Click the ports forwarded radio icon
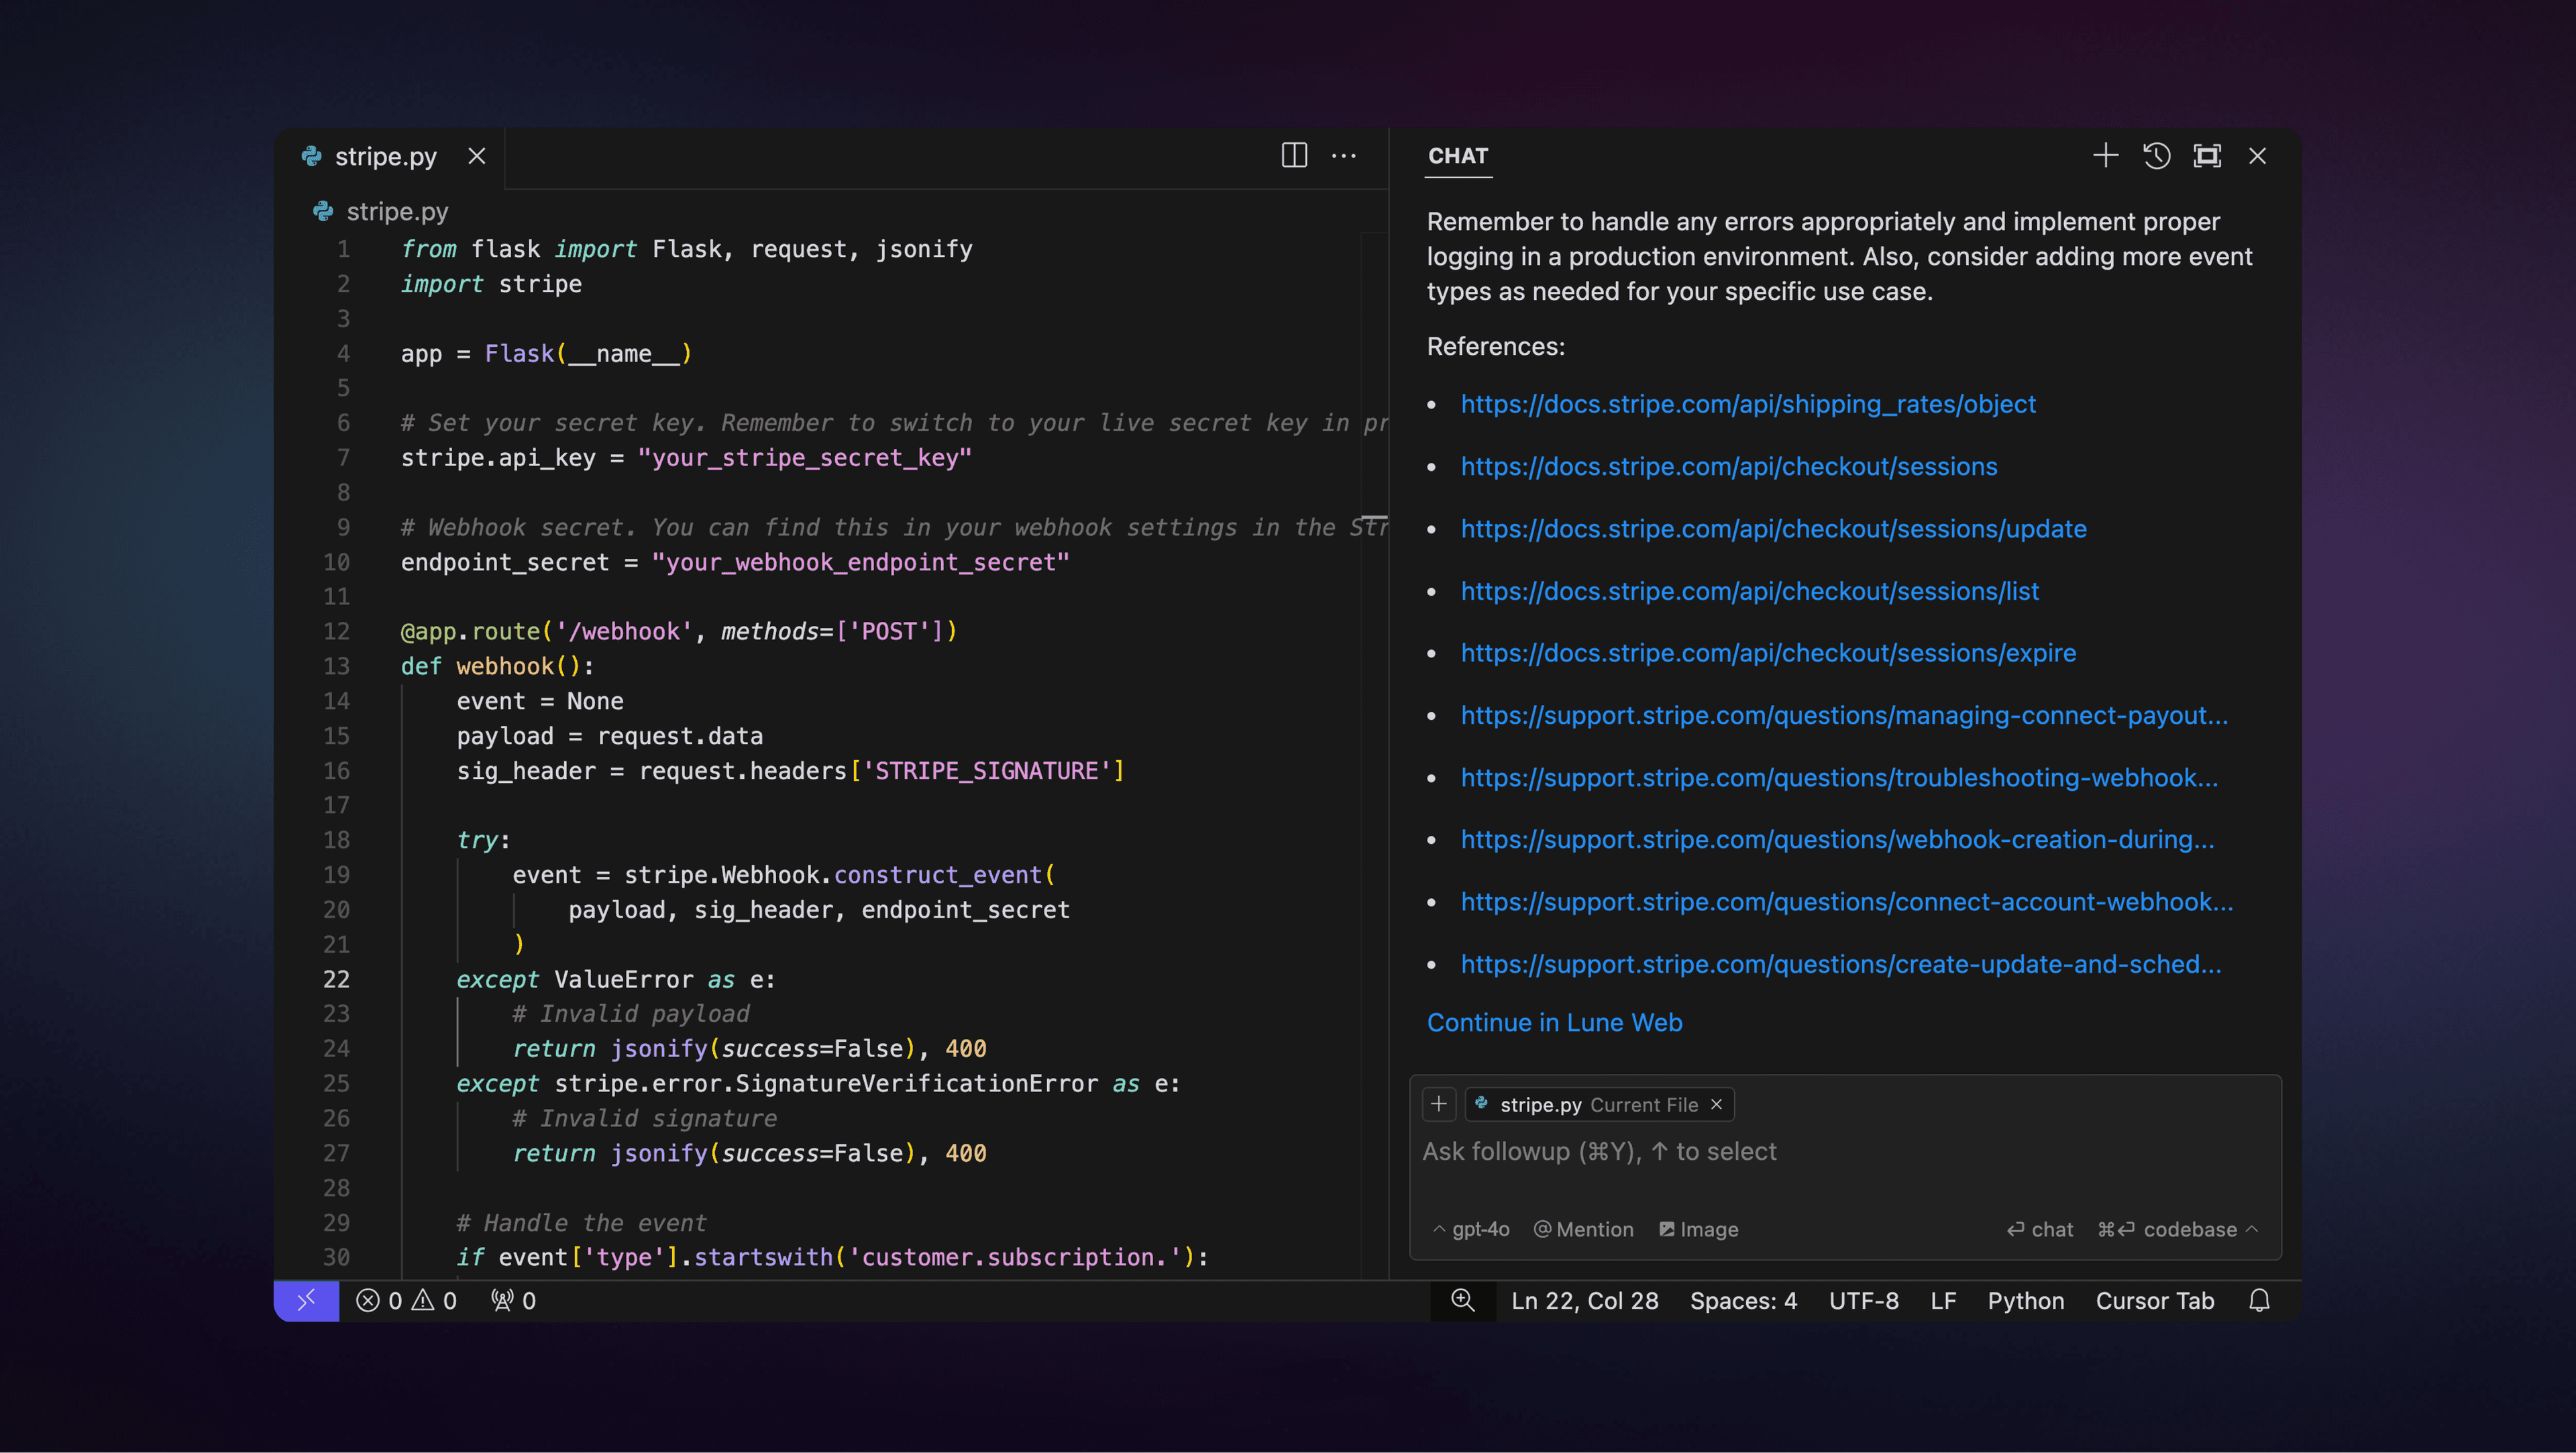 pos(513,1301)
